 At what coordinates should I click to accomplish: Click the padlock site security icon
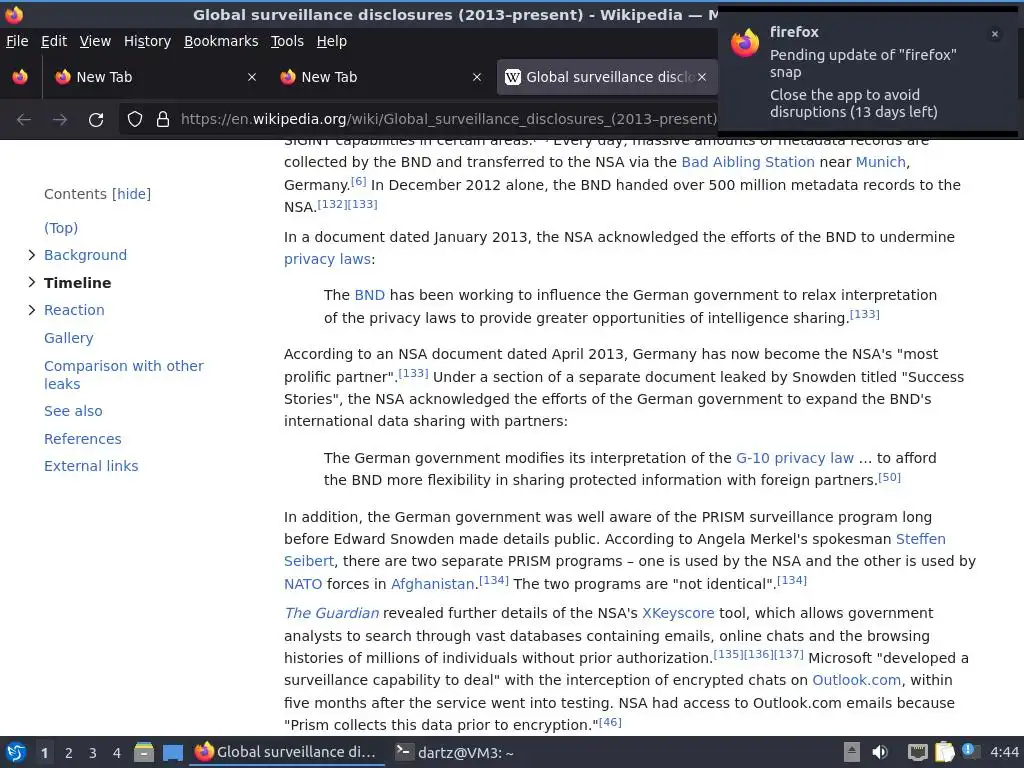(x=163, y=120)
